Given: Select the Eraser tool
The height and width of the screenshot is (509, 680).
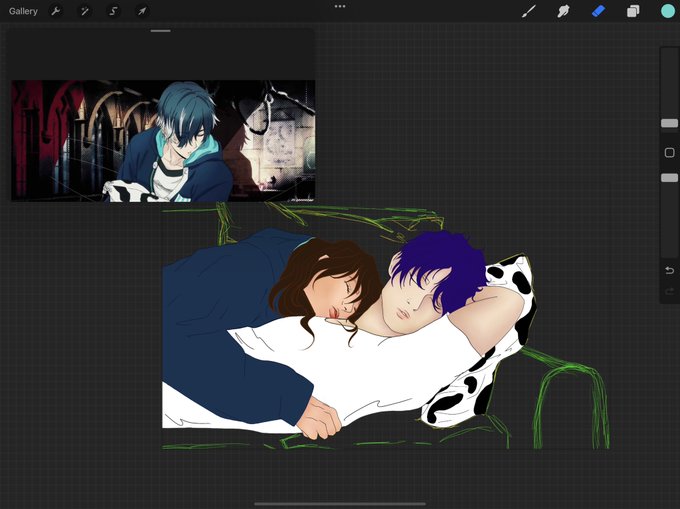Looking at the screenshot, I should point(598,11).
